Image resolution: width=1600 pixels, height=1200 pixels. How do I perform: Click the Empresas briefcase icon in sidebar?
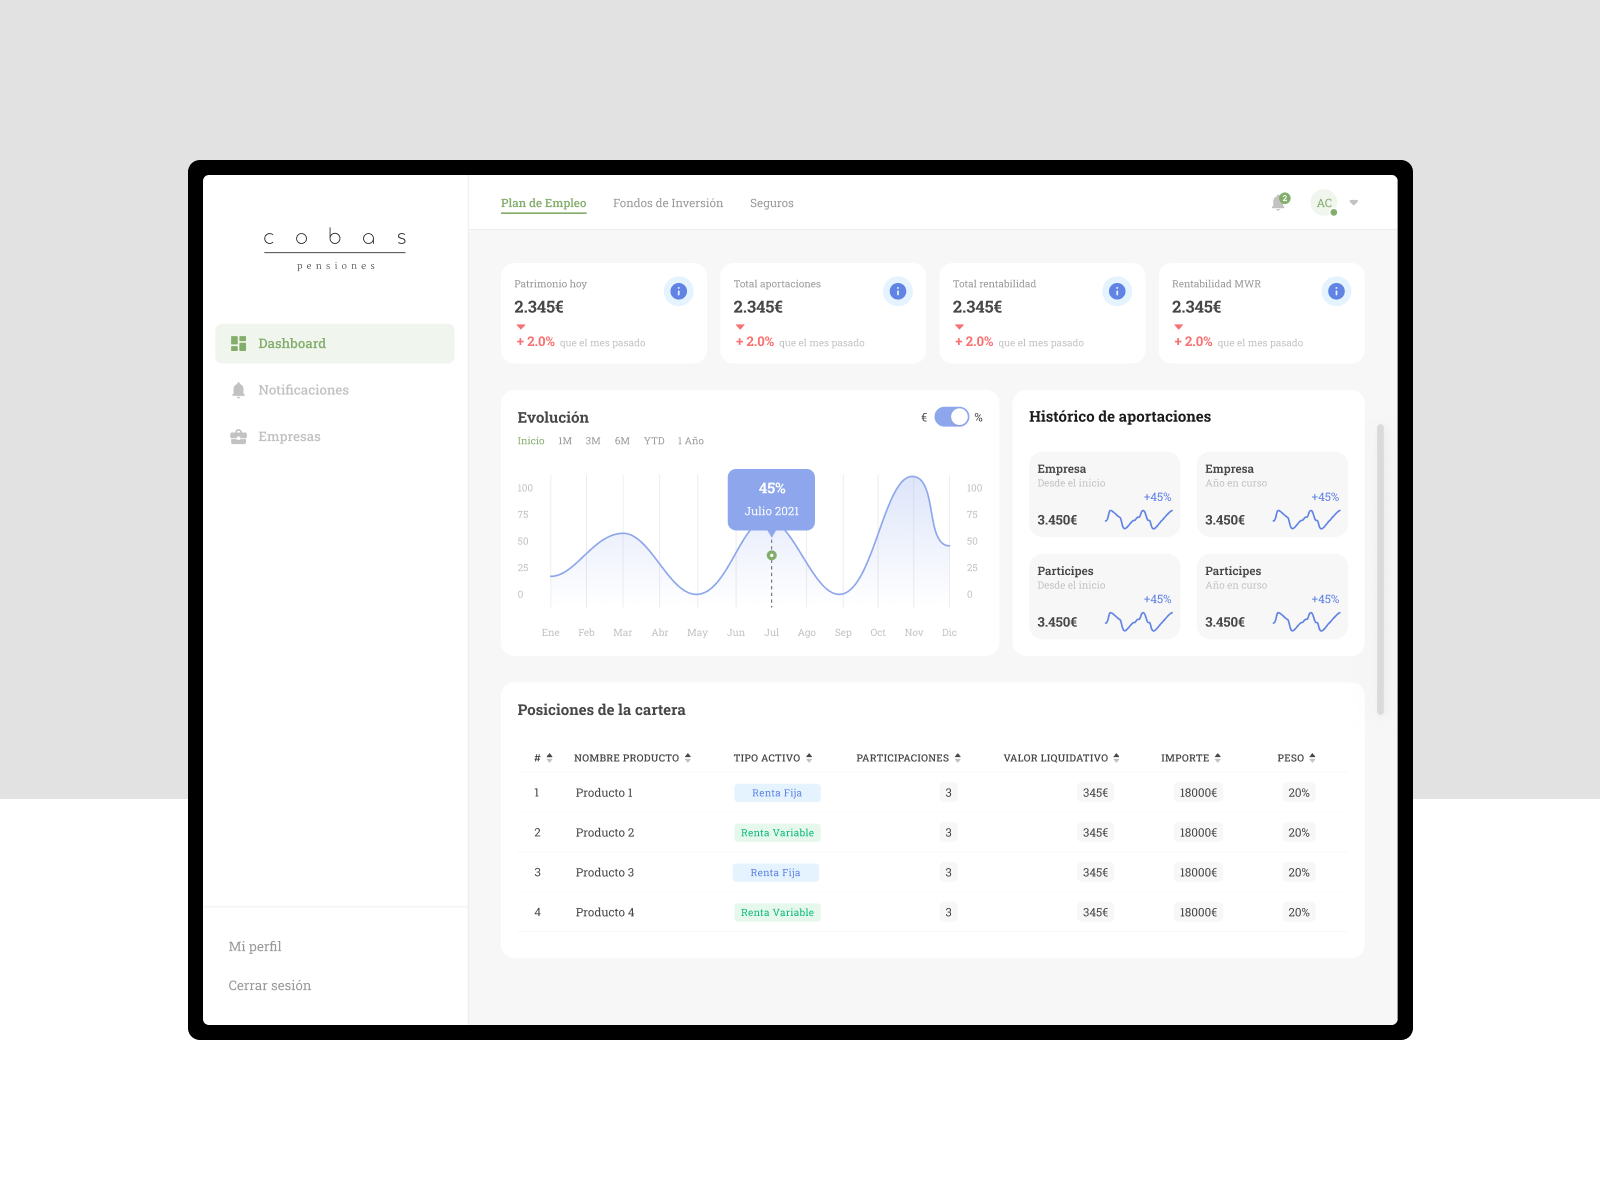coord(238,436)
